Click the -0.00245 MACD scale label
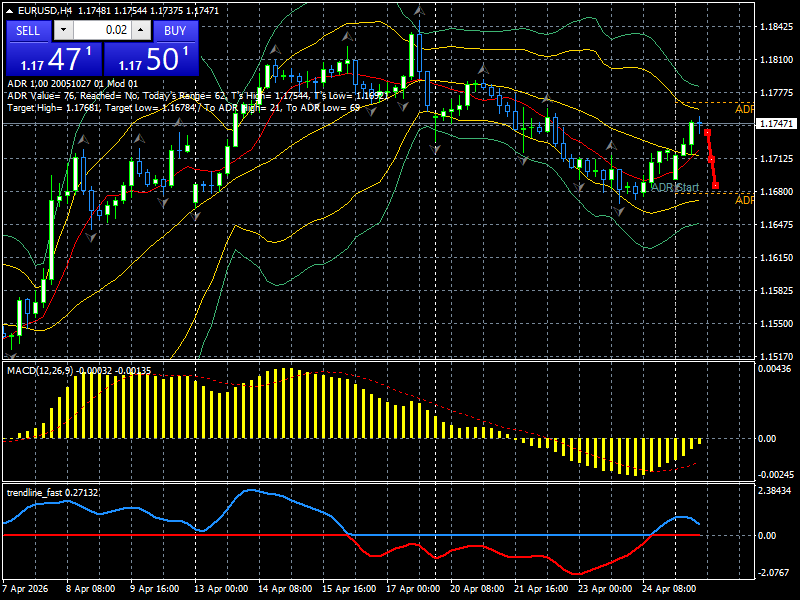The height and width of the screenshot is (600, 800). coord(776,475)
